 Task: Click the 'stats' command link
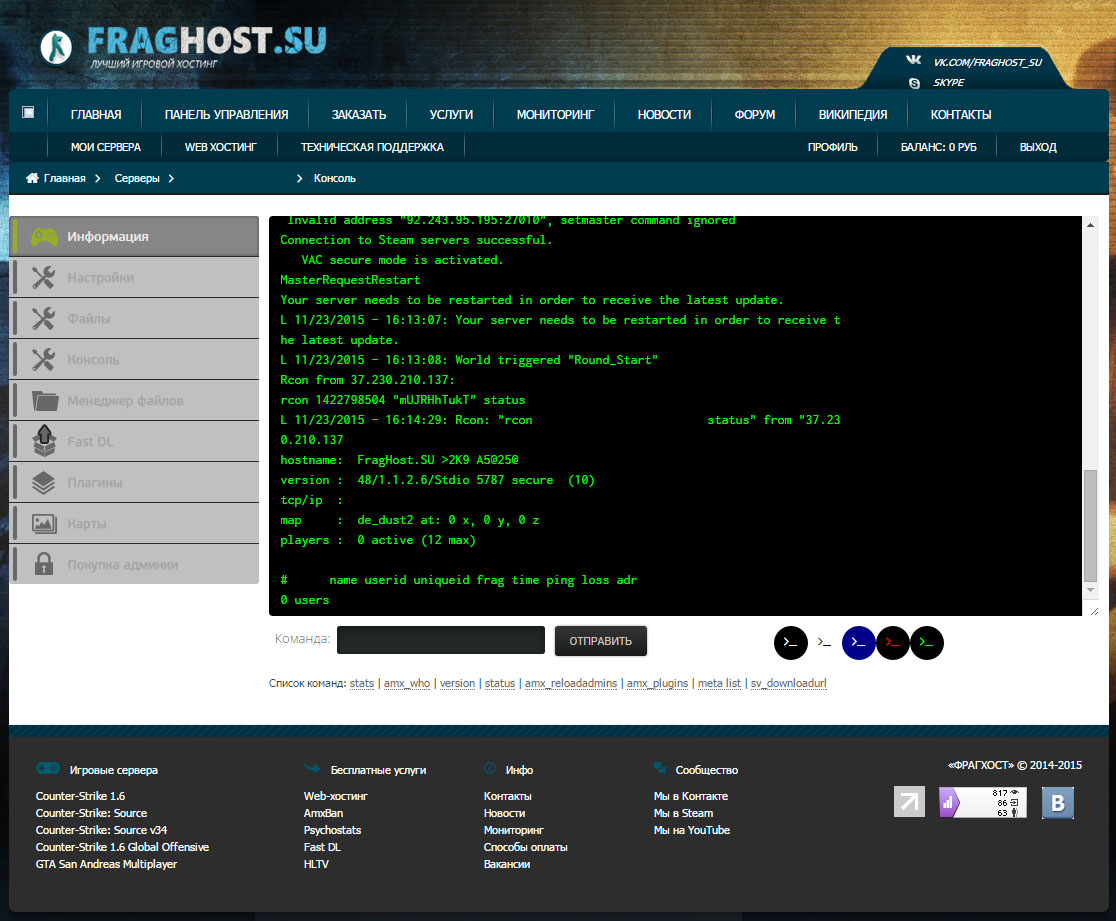(362, 683)
